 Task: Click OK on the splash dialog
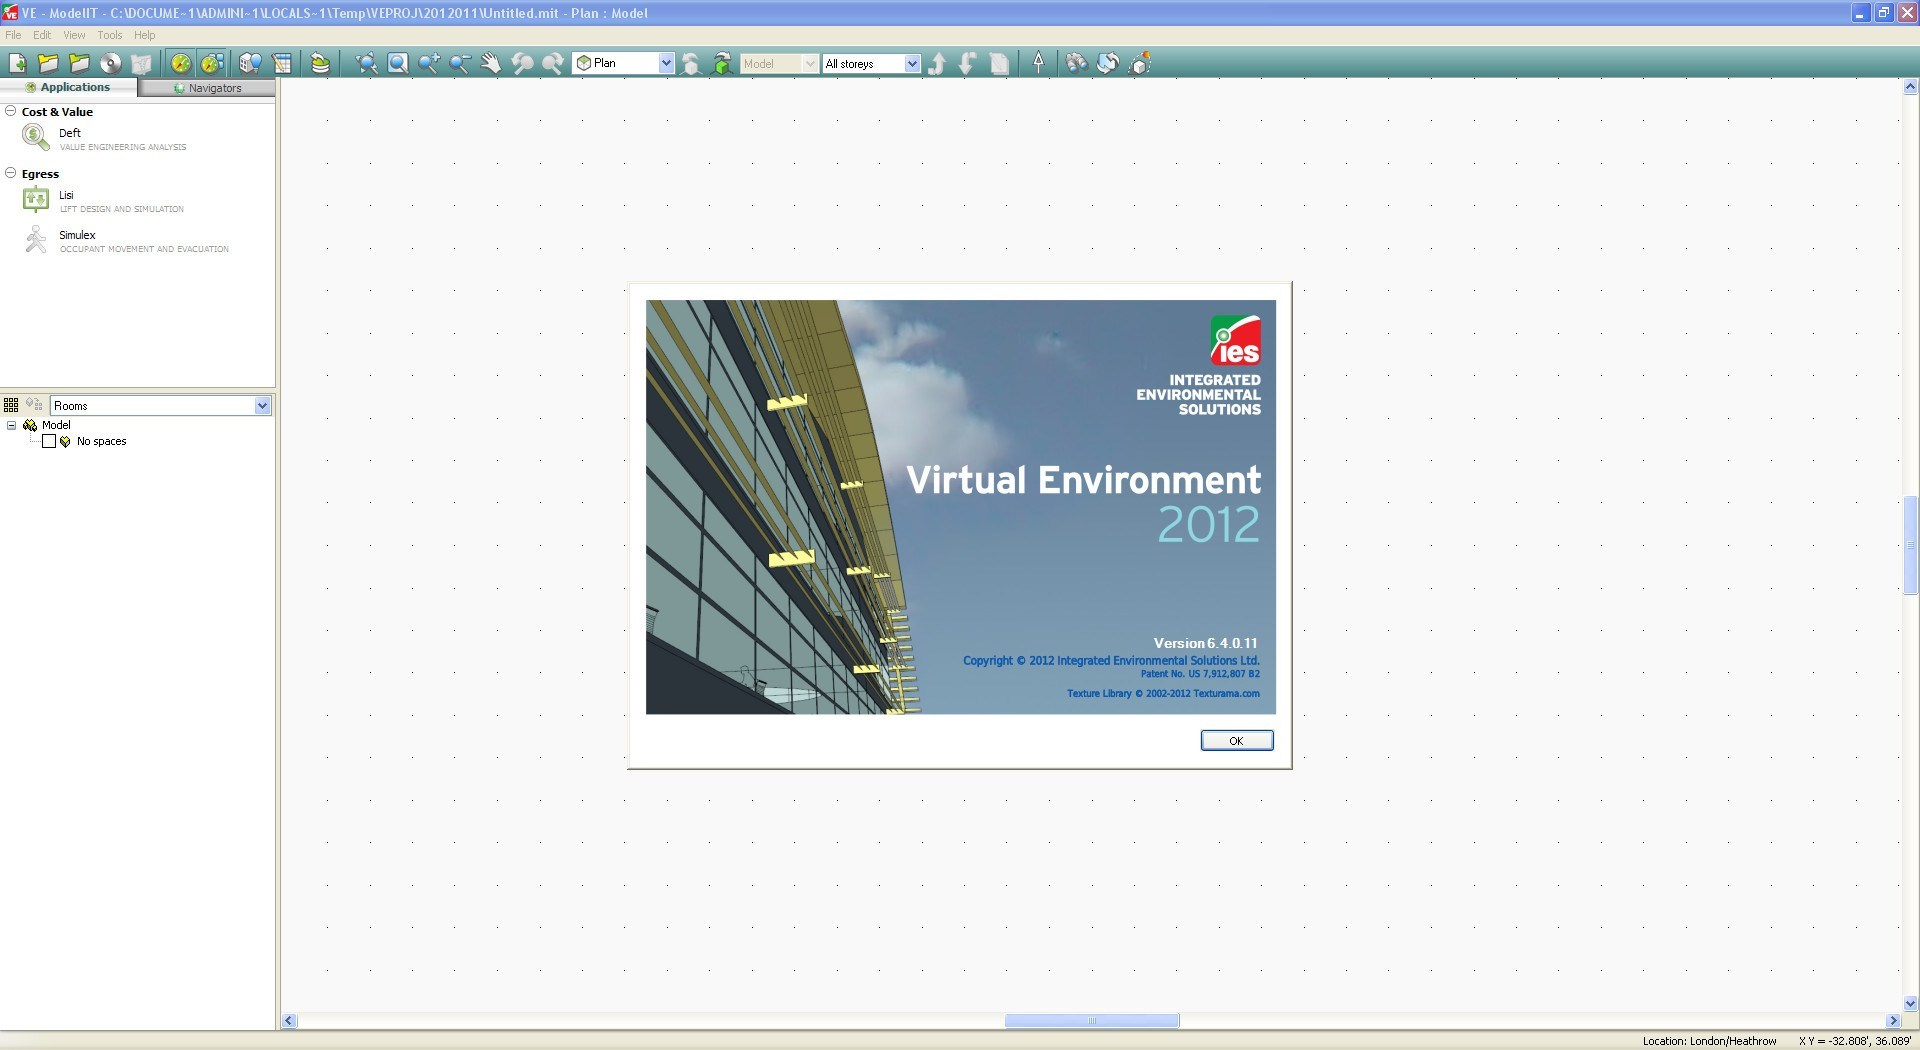(1237, 740)
